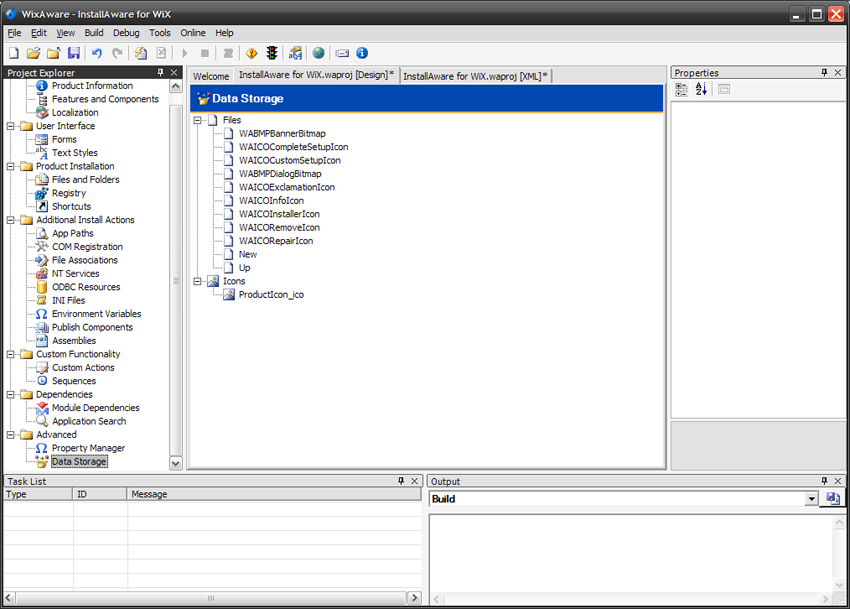850x609 pixels.
Task: Pin the Output panel
Action: (x=825, y=481)
